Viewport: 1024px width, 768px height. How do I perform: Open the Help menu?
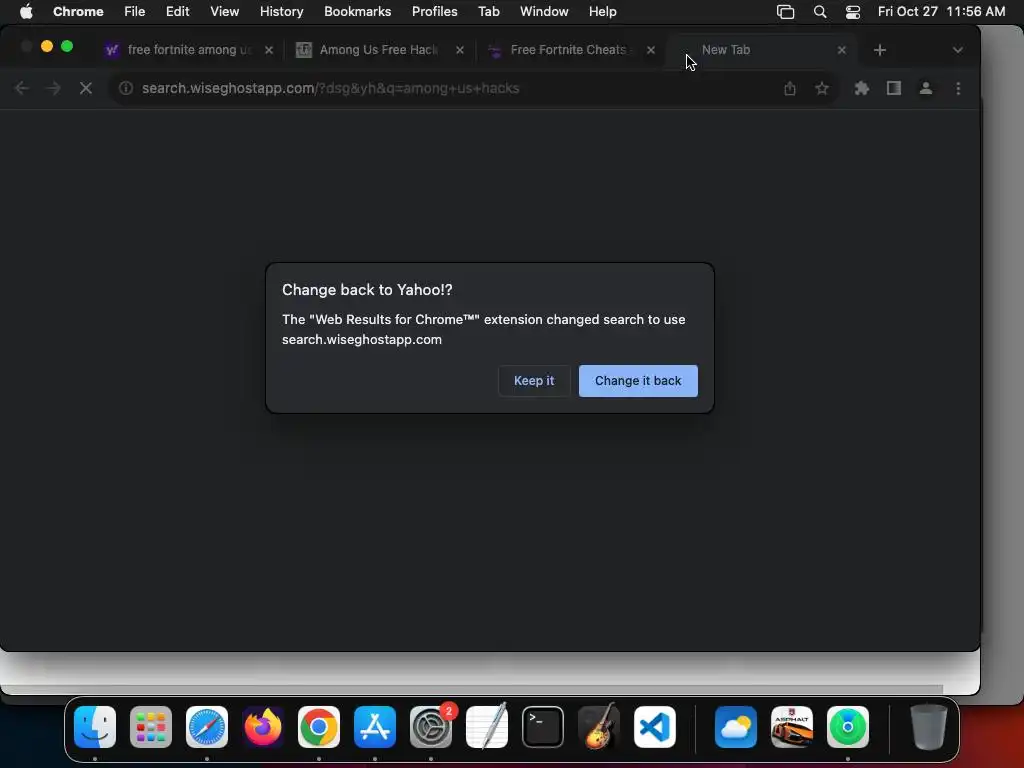click(602, 12)
